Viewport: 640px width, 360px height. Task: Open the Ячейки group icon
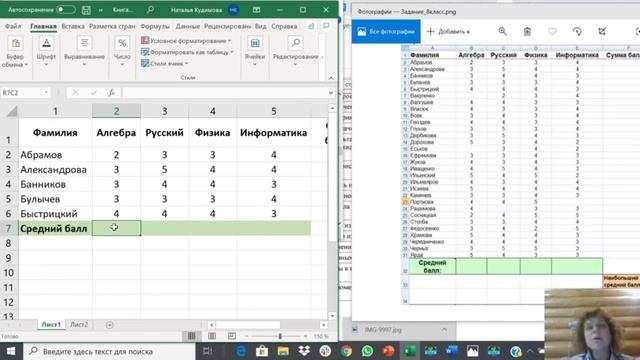point(255,43)
